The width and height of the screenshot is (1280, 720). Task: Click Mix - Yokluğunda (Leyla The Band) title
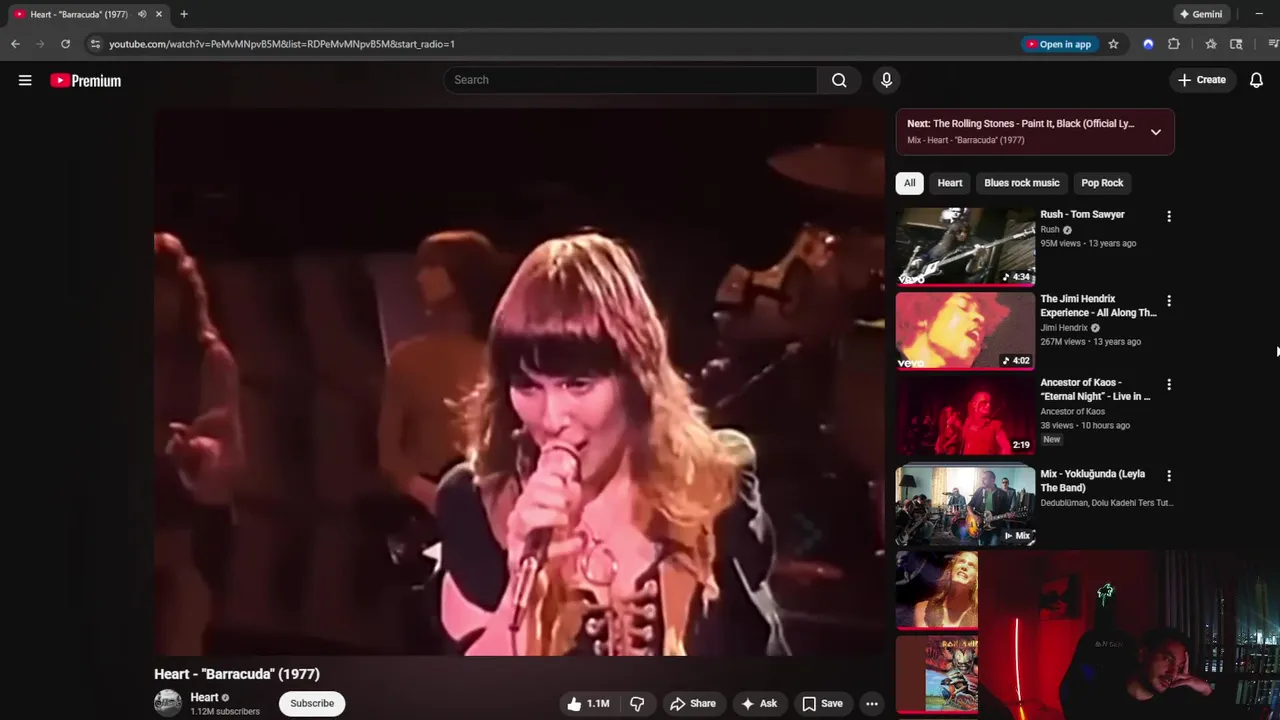[1092, 481]
